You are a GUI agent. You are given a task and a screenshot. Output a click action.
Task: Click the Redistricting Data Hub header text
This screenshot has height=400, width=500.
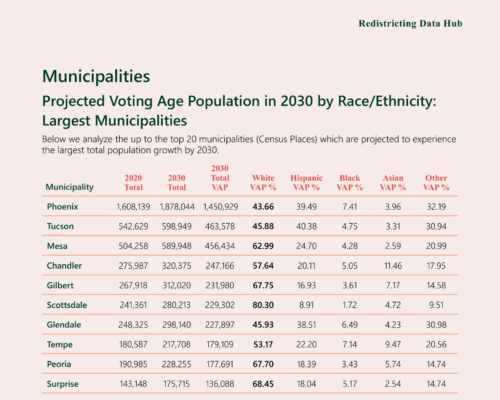410,24
